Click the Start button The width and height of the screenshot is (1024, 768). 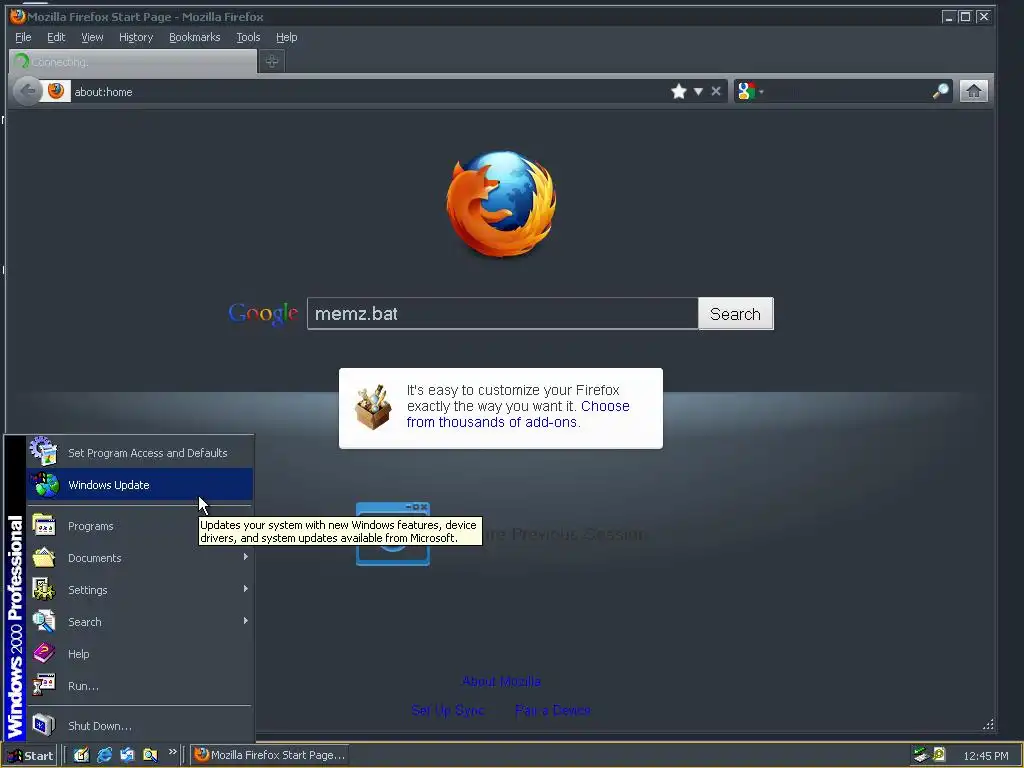click(29, 756)
